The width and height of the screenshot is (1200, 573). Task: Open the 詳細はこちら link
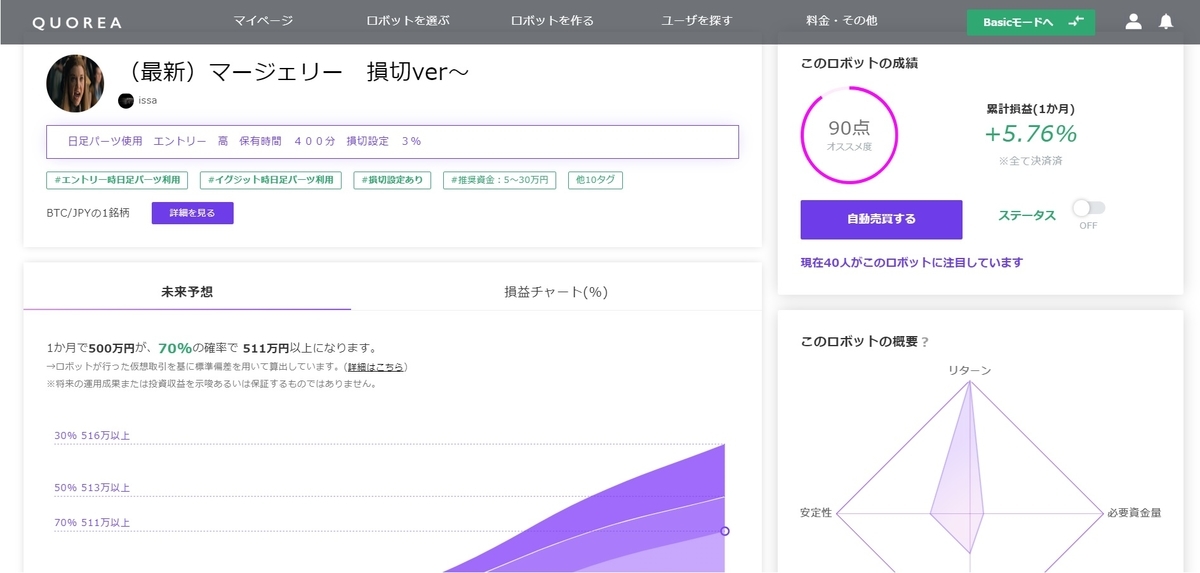pyautogui.click(x=376, y=368)
